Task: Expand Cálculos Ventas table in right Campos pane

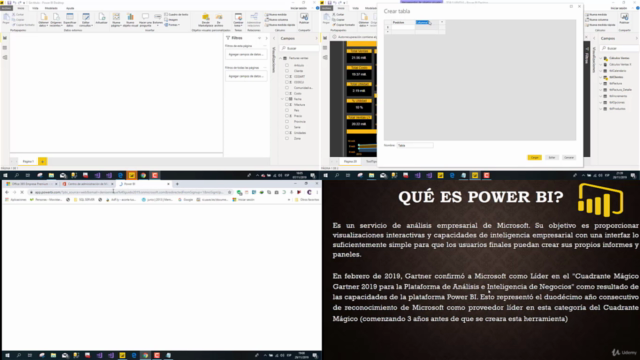Action: [601, 58]
